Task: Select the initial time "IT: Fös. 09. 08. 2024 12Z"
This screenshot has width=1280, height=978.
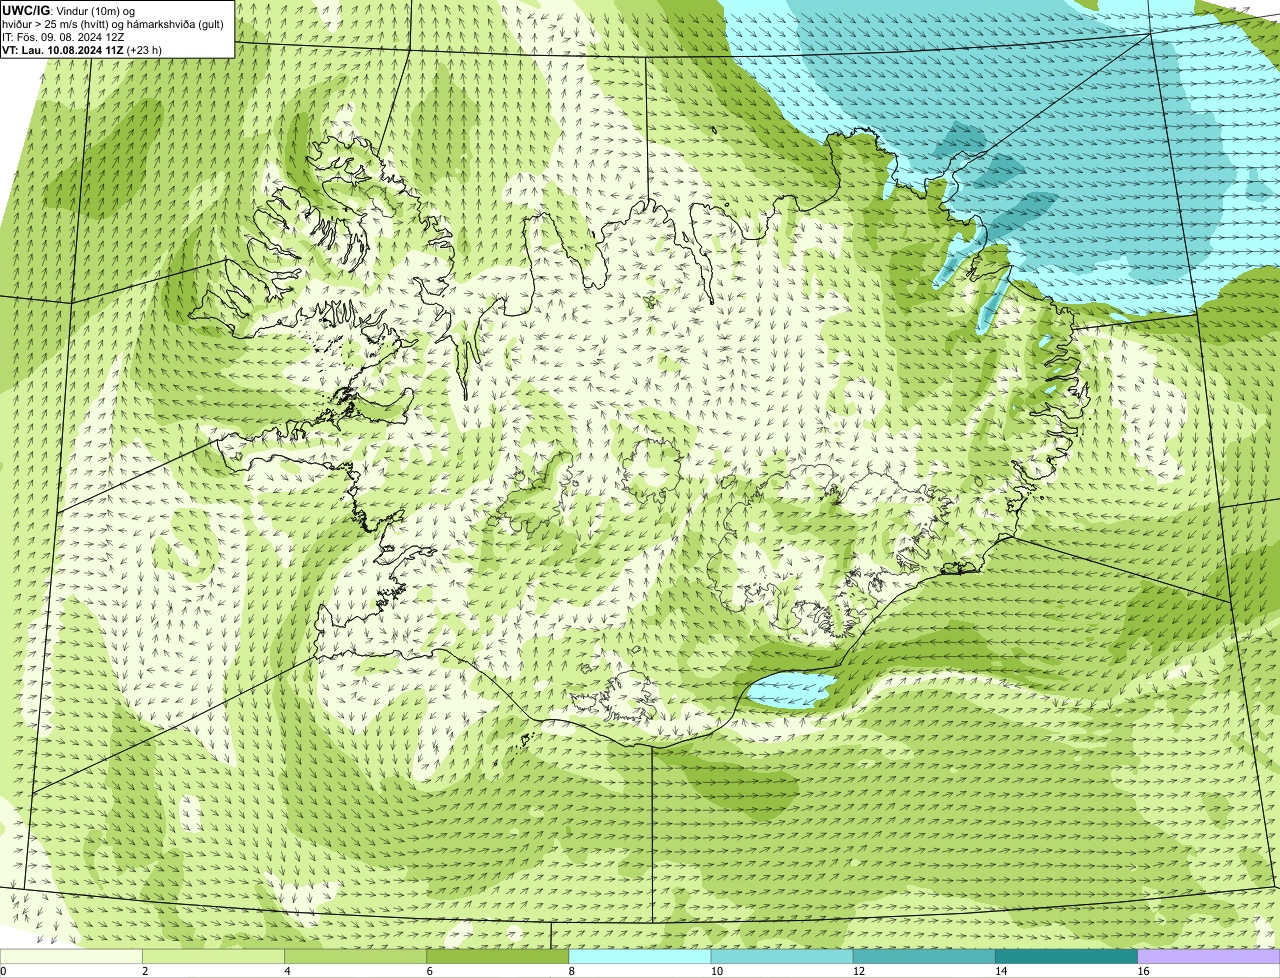Action: point(63,36)
